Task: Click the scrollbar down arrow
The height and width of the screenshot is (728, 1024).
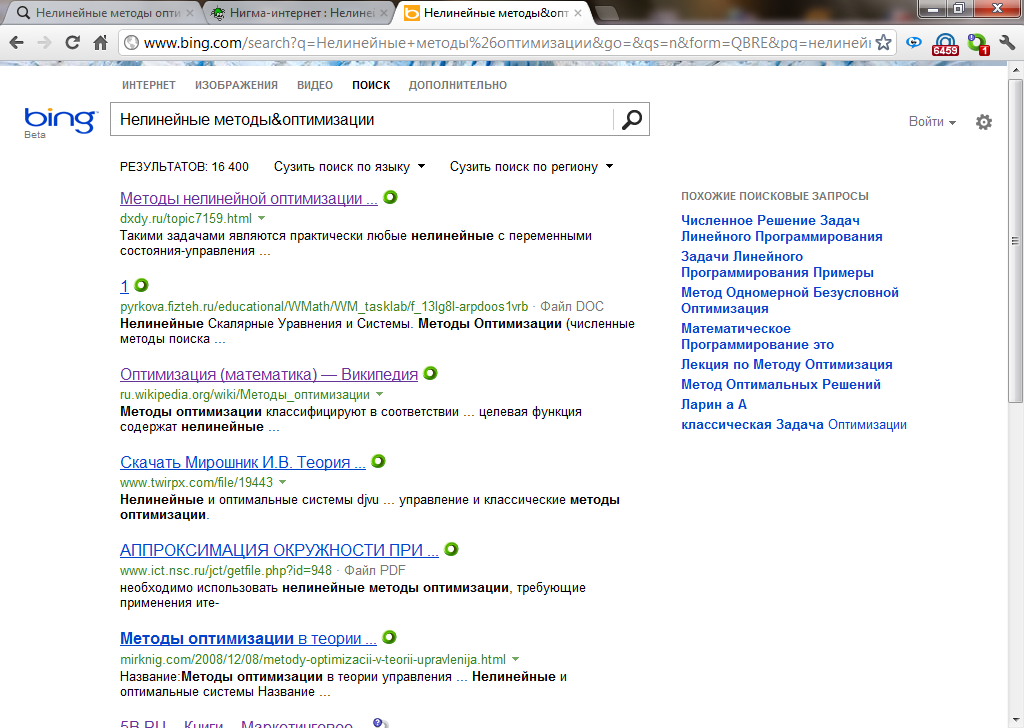Action: coord(1015,721)
